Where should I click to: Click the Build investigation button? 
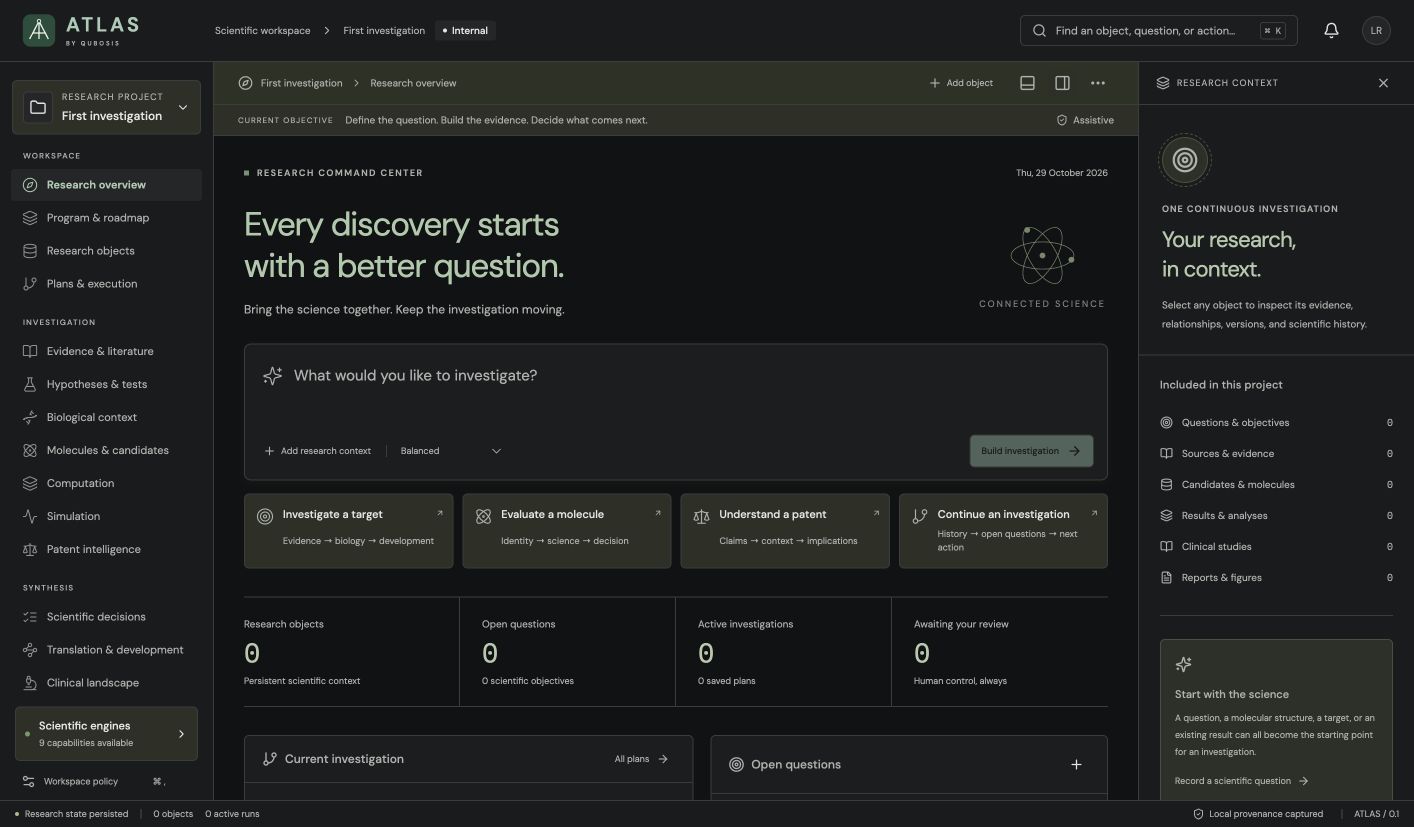pos(1031,451)
